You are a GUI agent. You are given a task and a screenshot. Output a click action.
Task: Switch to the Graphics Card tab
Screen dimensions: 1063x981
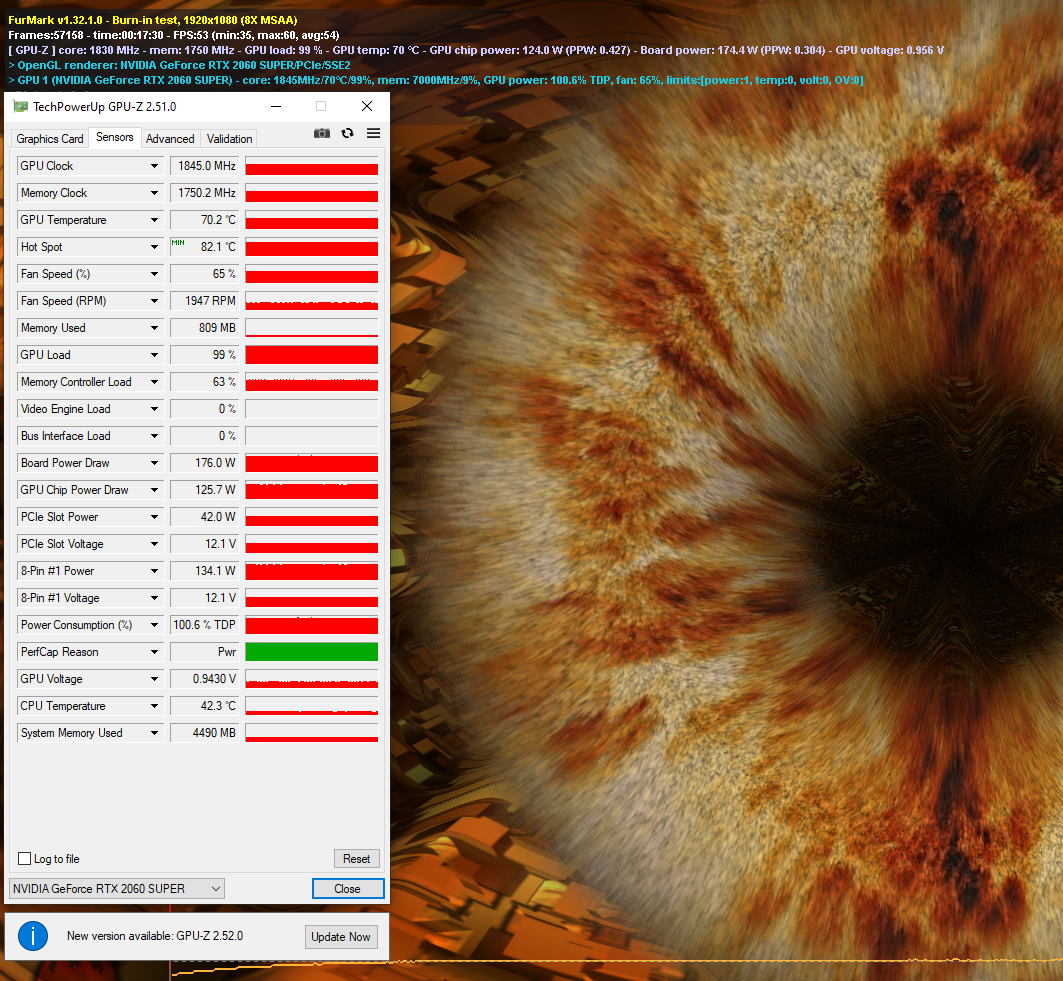50,138
